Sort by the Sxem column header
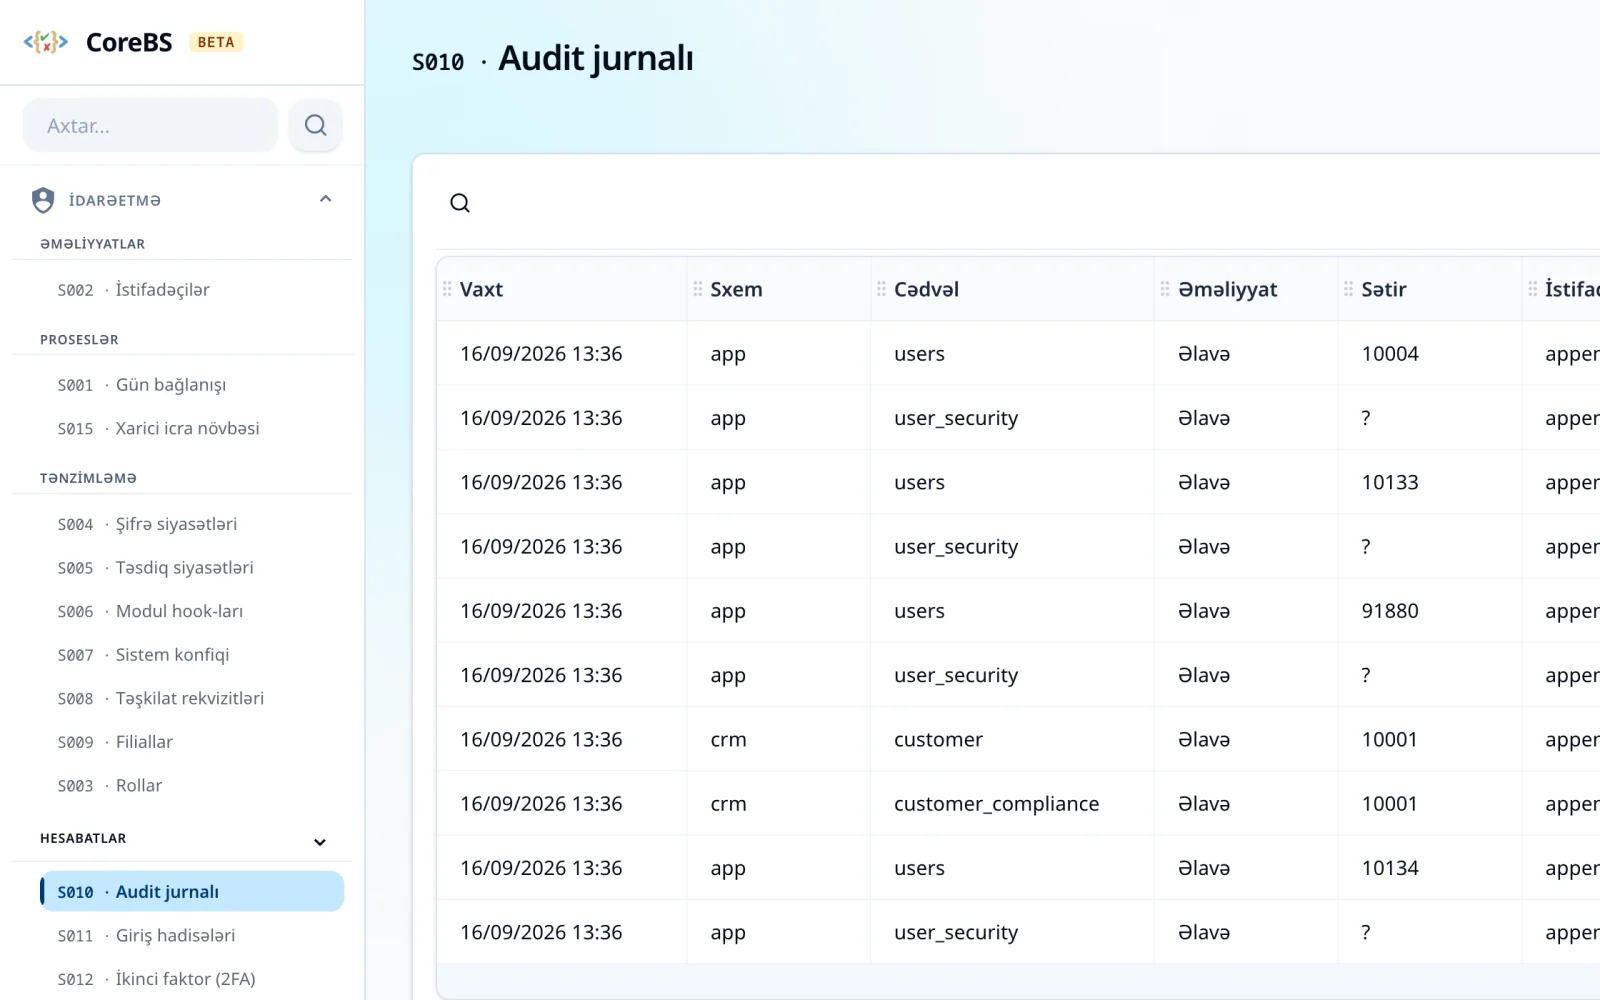1600x1000 pixels. tap(736, 289)
